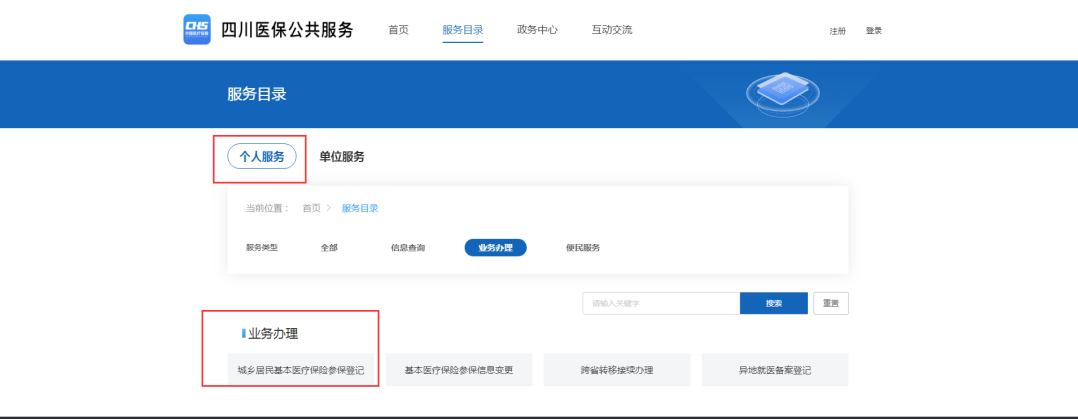Switch to the 单位服务 tab
This screenshot has height=419, width=1078.
click(342, 157)
